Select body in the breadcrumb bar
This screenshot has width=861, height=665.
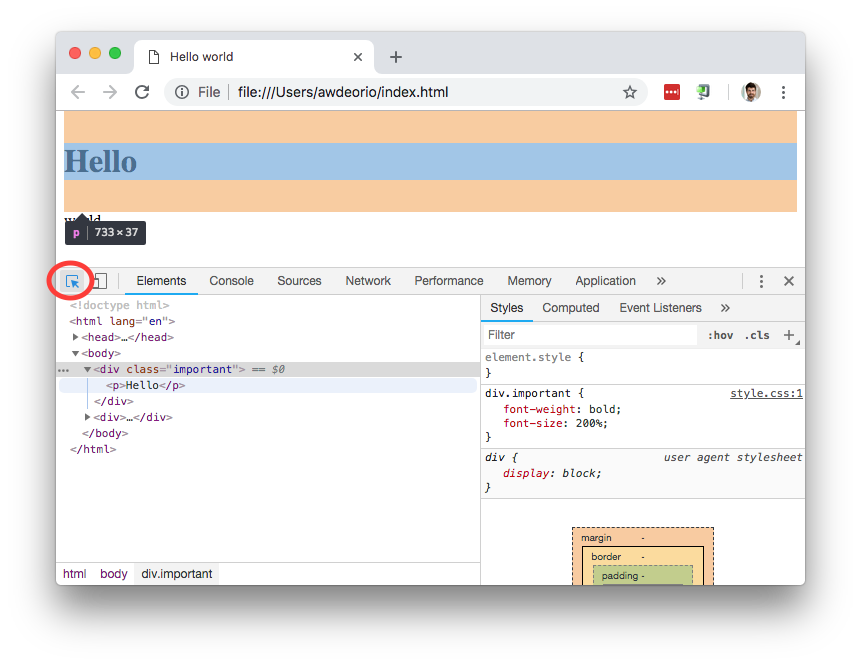[x=114, y=574]
